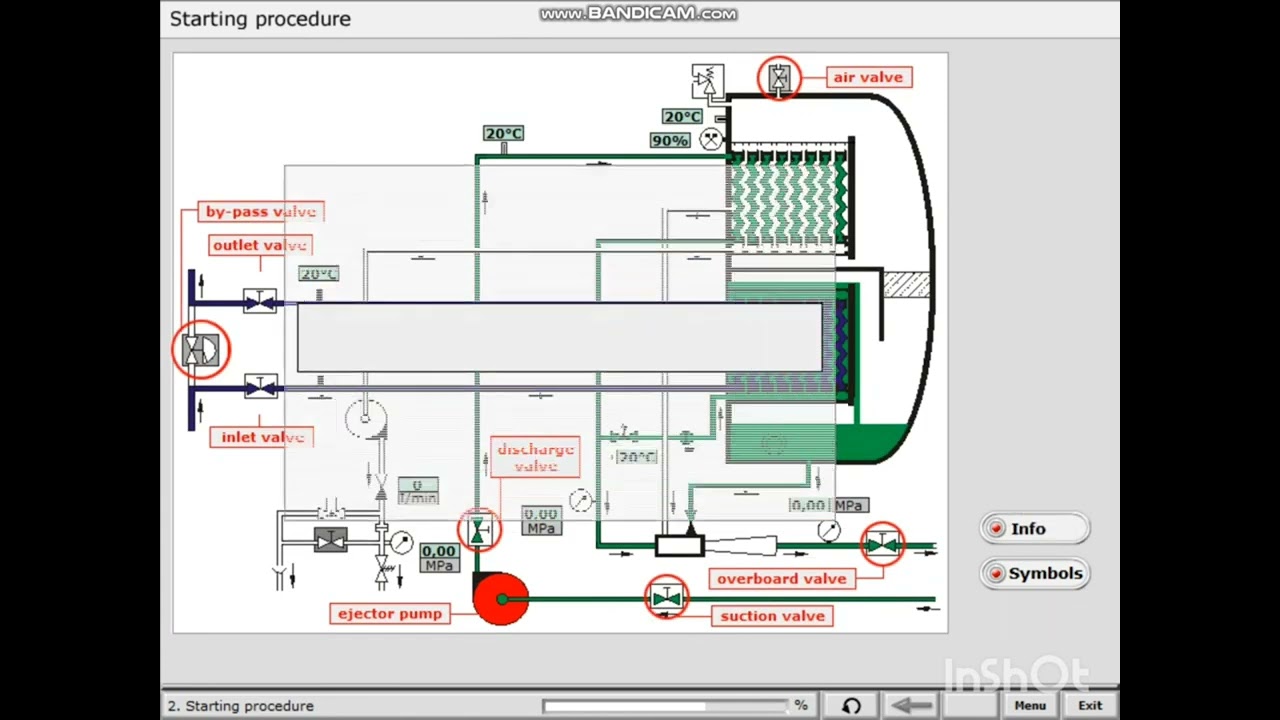Click the '2. Starting procedure' status text
Screen dimensions: 1280x720
(x=241, y=706)
